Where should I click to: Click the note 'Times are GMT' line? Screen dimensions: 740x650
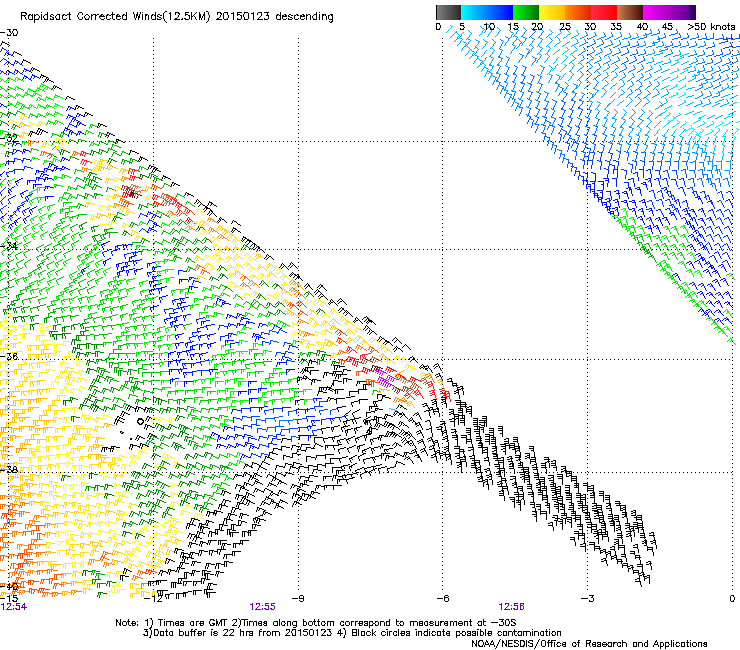316,623
